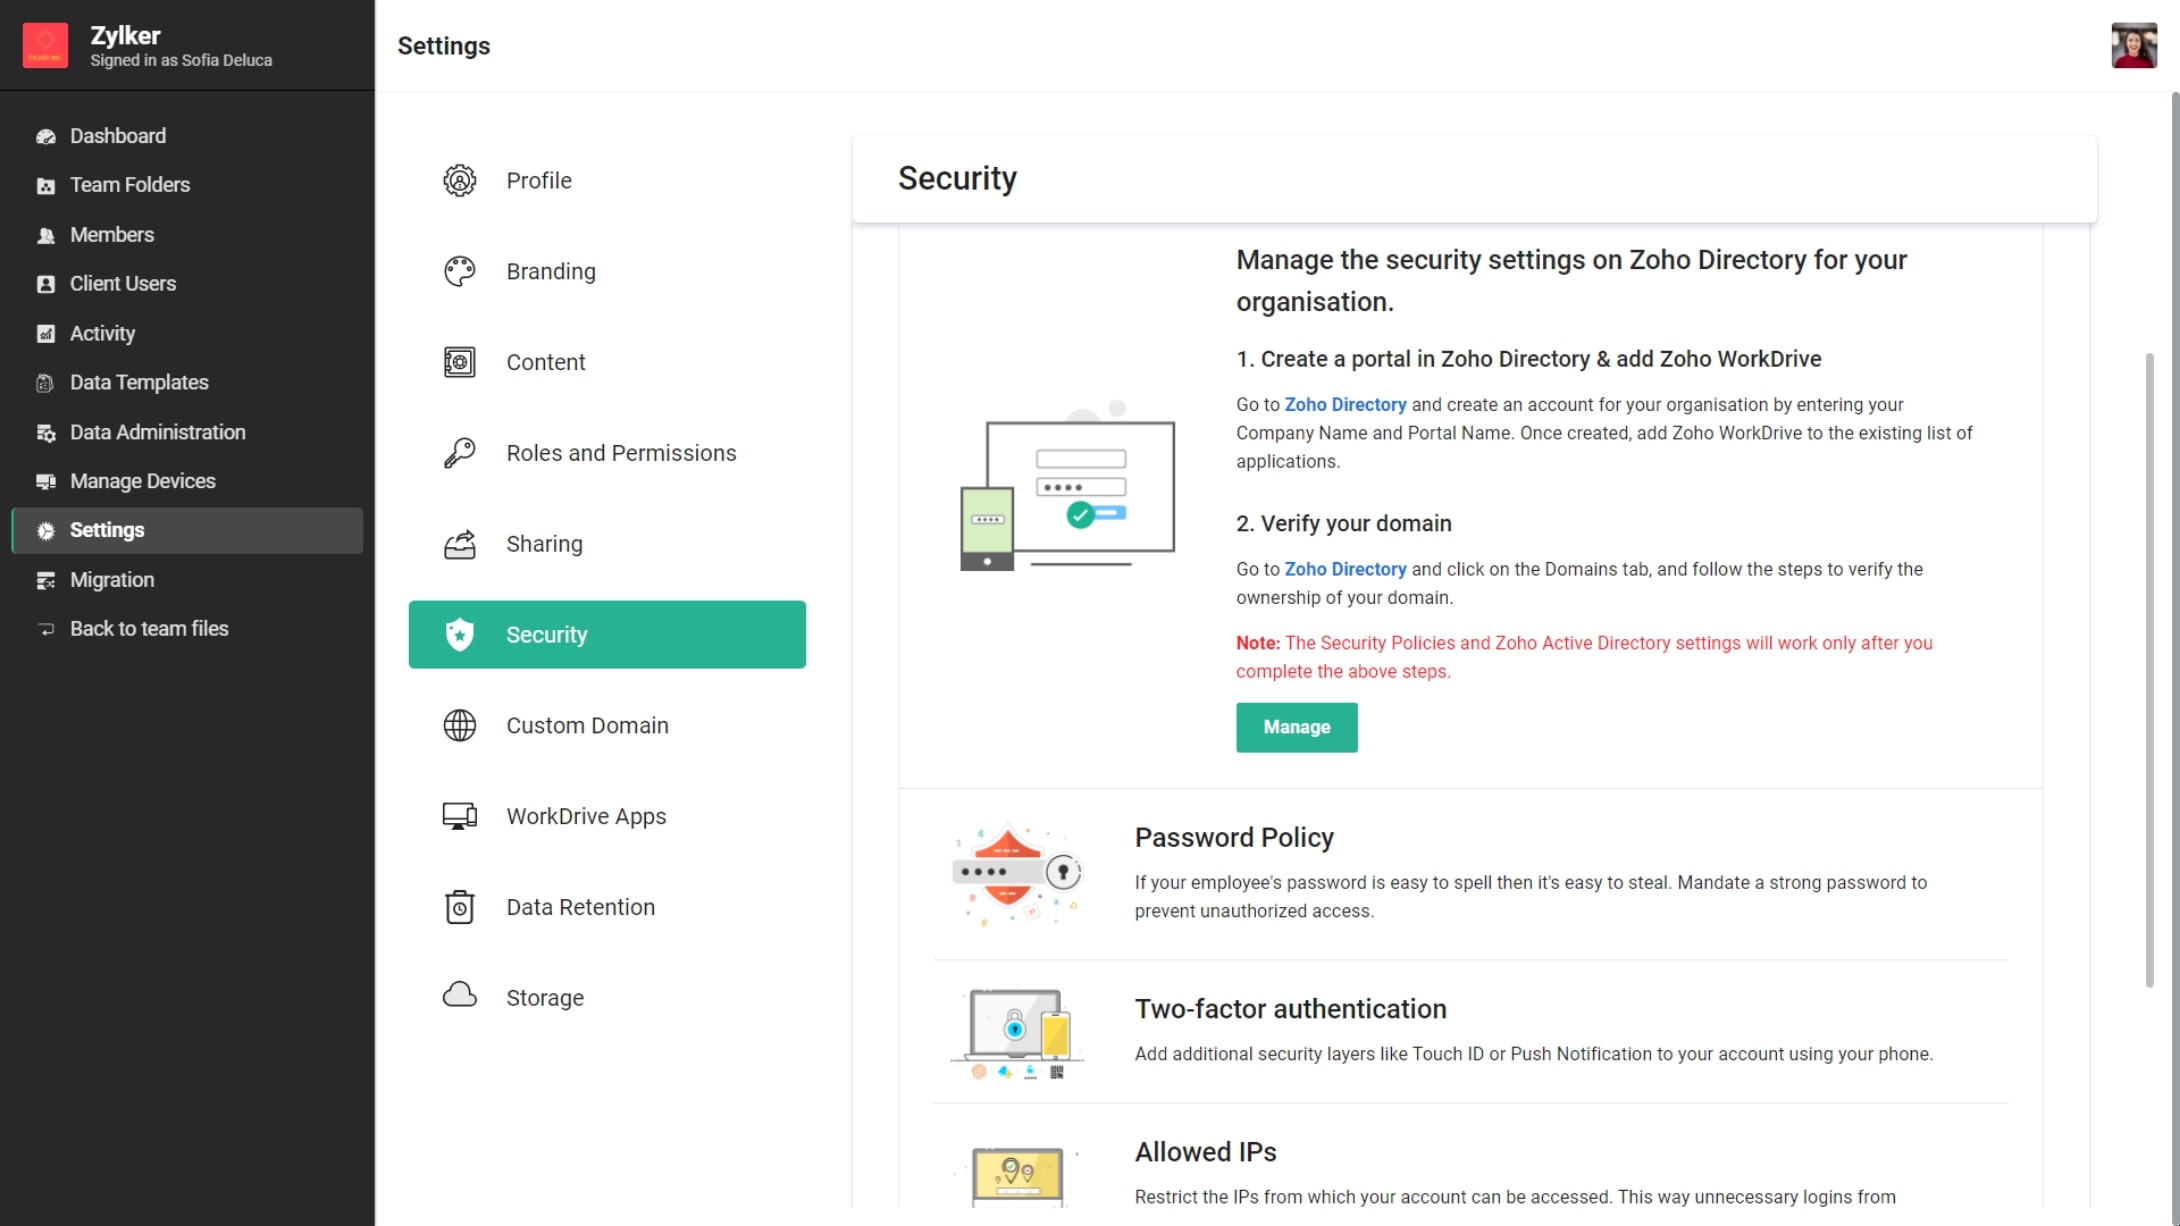Screen dimensions: 2180x1226
Task: Click the Migration icon
Action: point(46,581)
